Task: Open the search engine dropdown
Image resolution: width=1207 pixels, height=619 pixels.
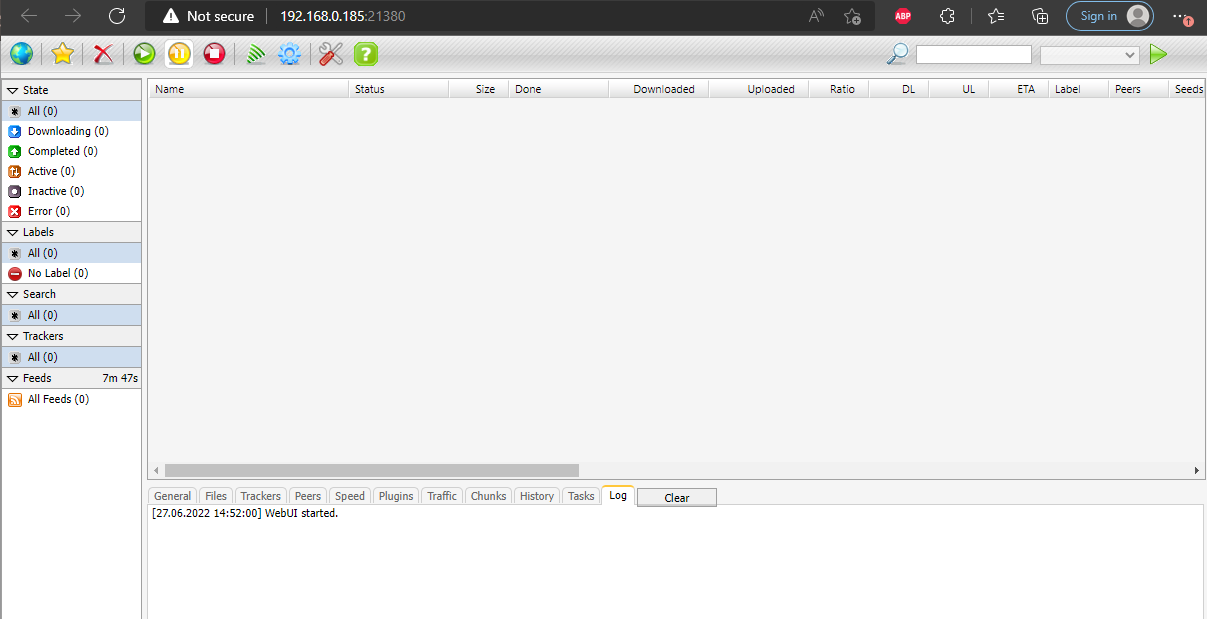Action: tap(1090, 55)
